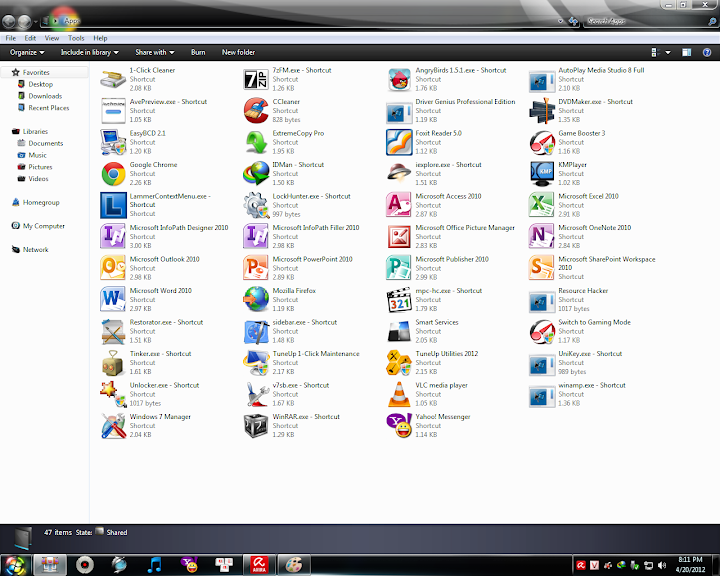The width and height of the screenshot is (720, 576).
Task: Go back with the Back button
Action: tap(9, 21)
